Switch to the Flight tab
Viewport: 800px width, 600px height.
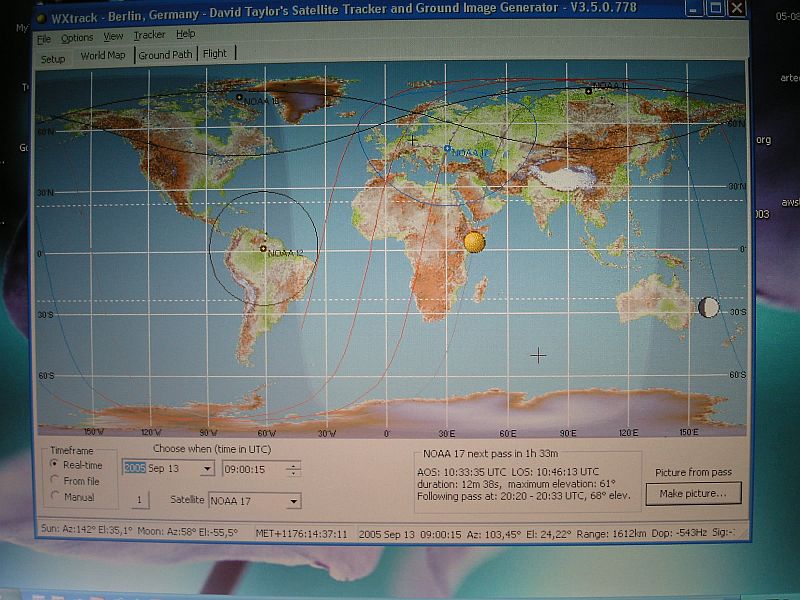pos(215,53)
